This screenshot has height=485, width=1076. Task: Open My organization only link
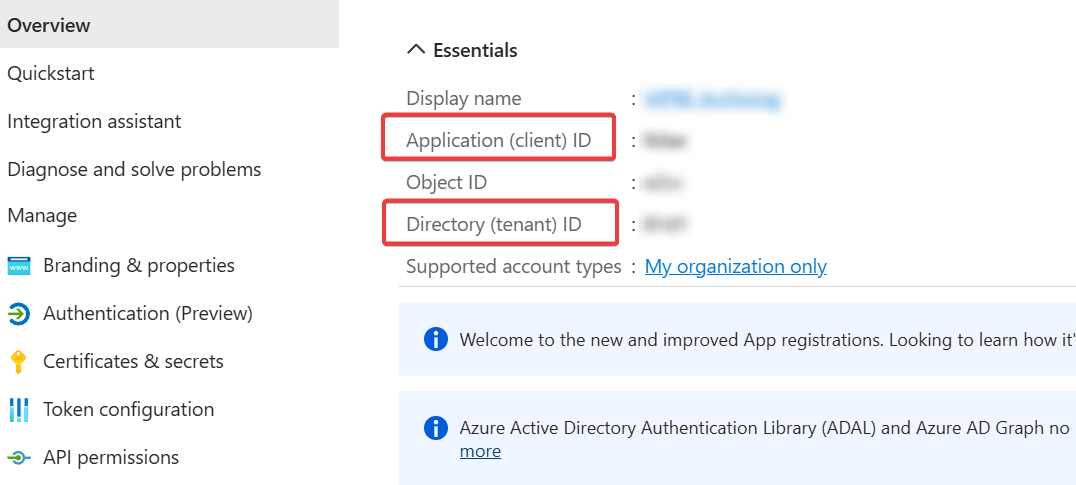point(736,266)
